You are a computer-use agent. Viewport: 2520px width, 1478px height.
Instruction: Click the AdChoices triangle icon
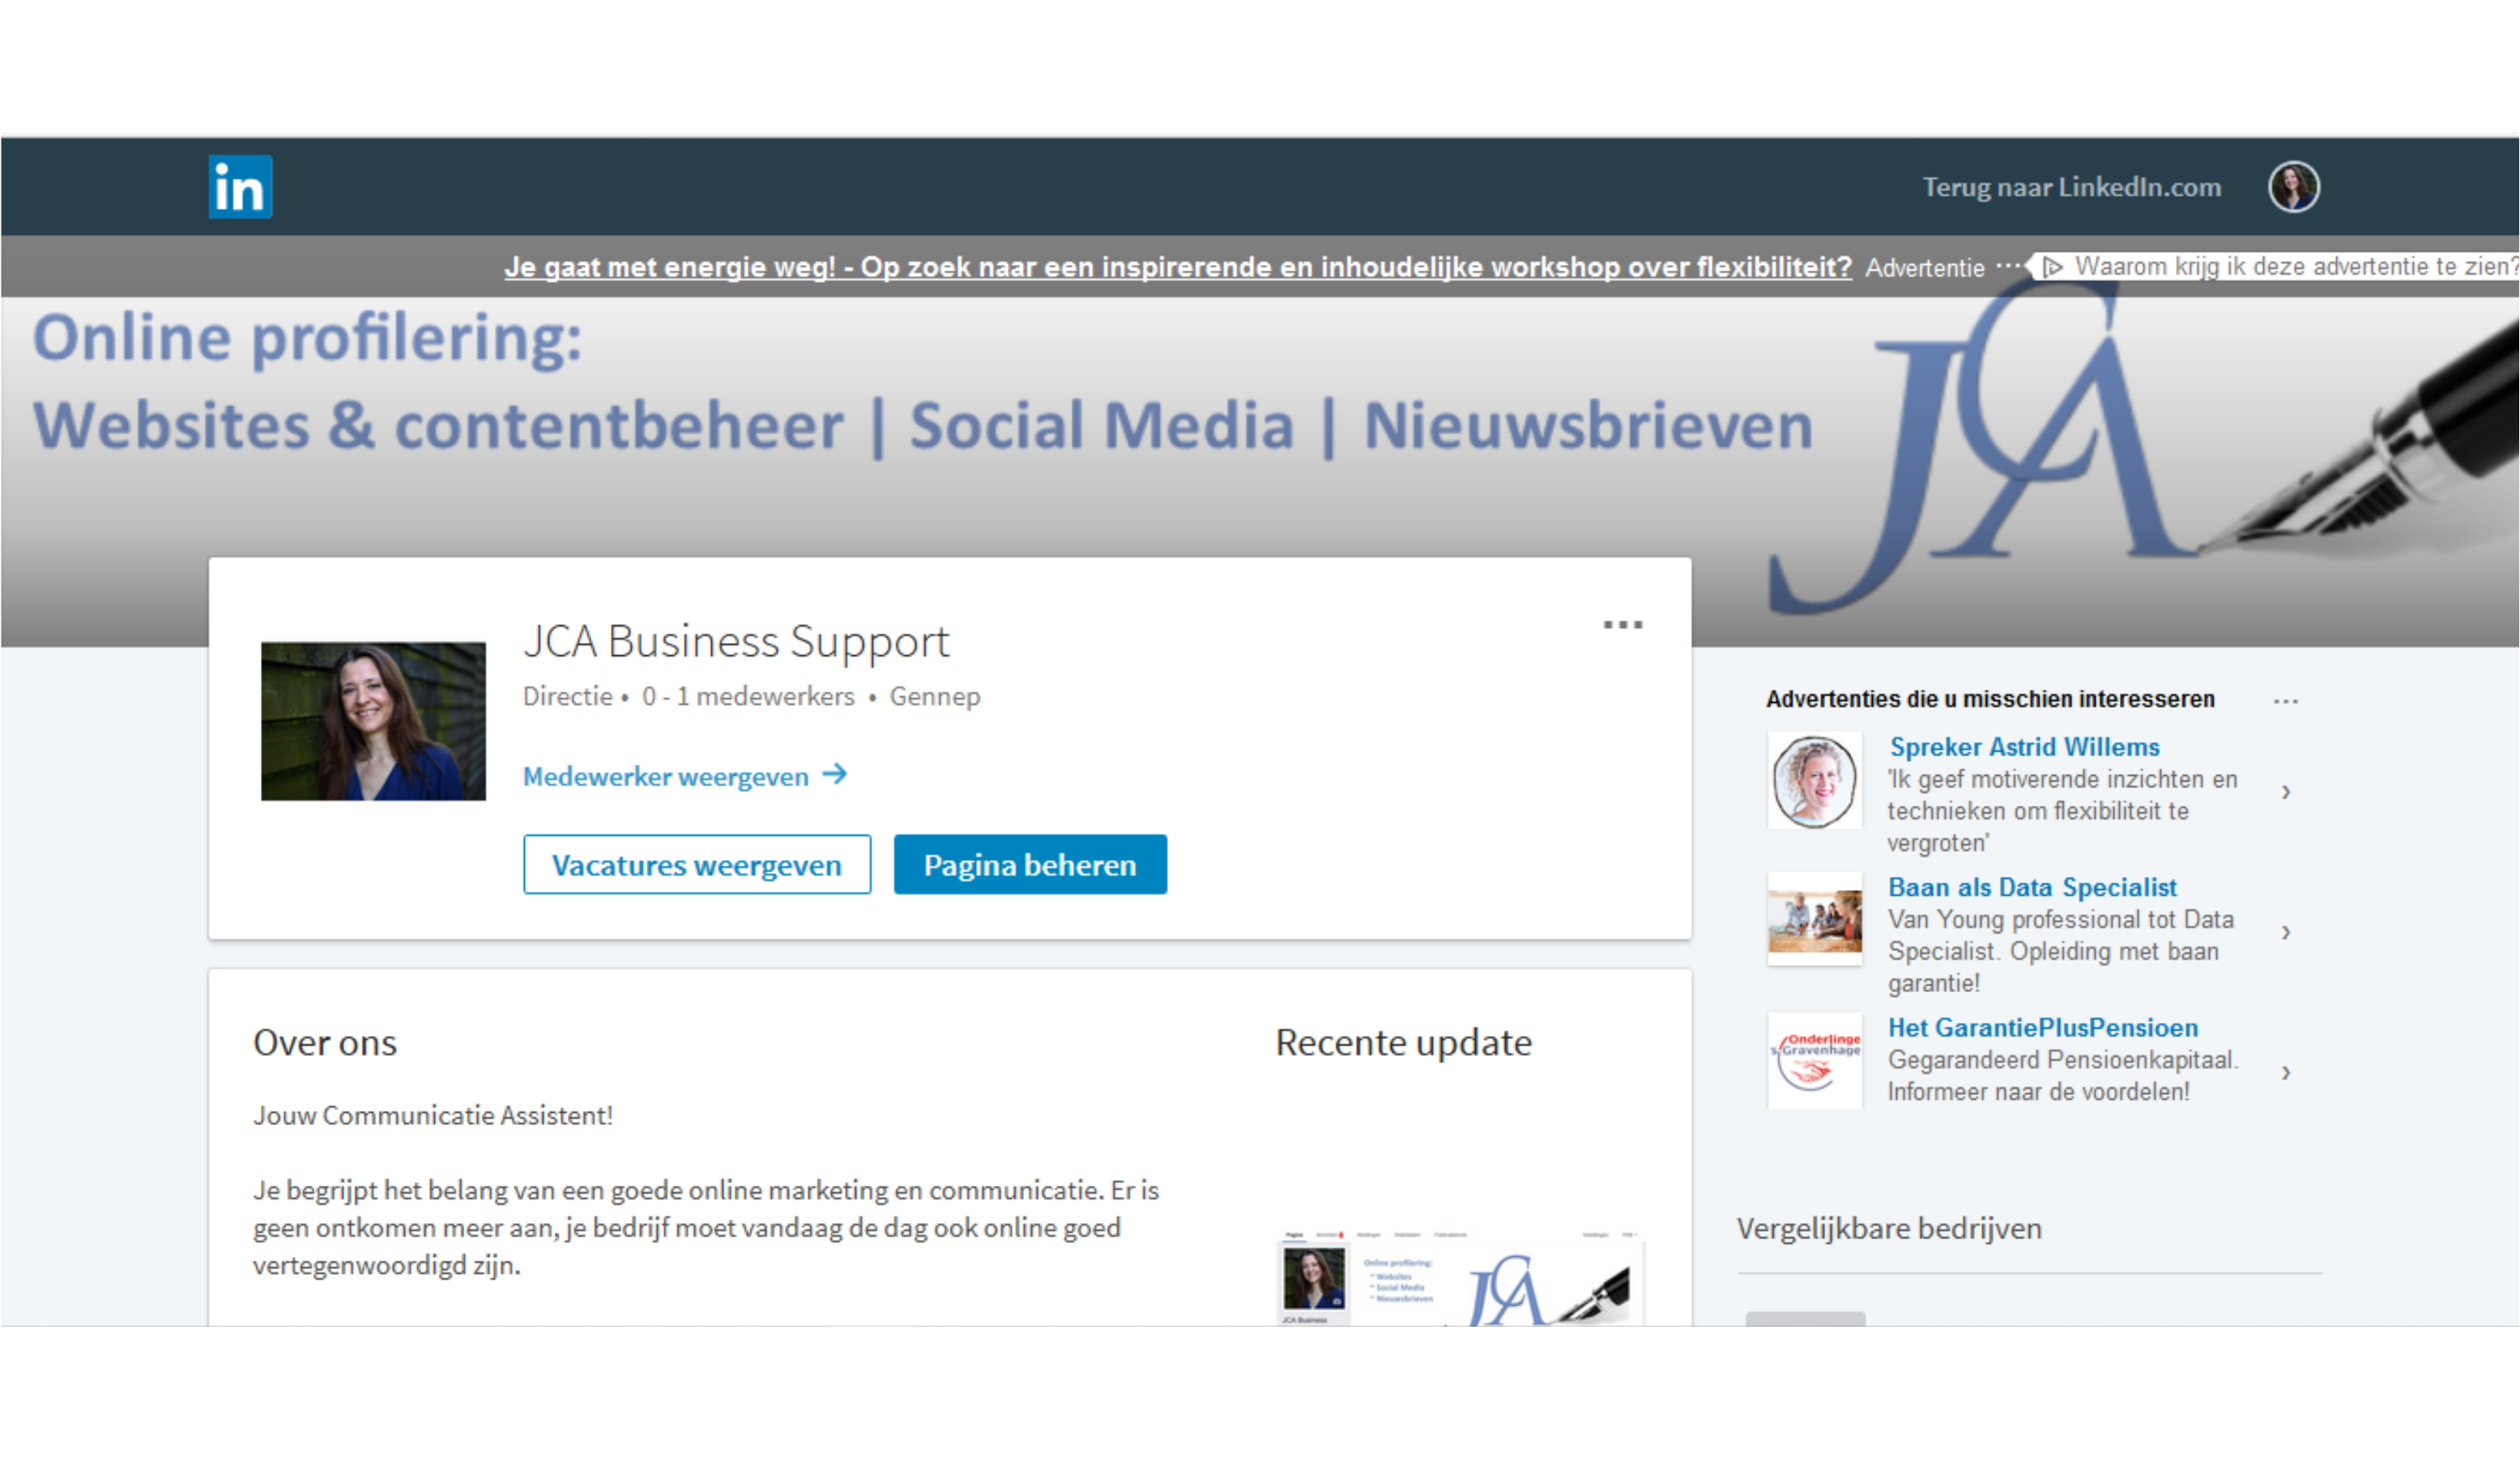(x=2052, y=267)
